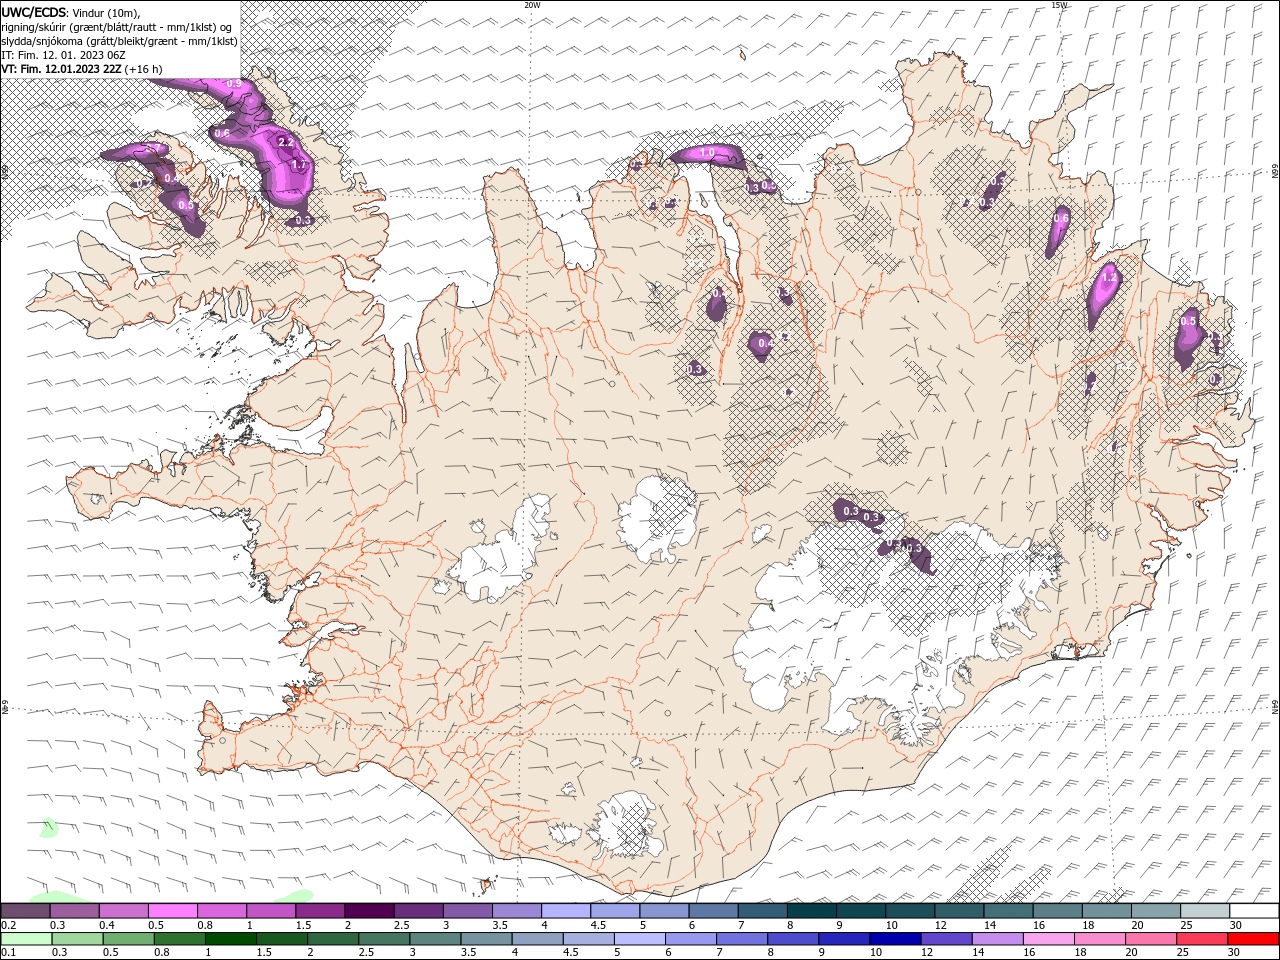Click the UWC/ECDS title text

point(35,12)
